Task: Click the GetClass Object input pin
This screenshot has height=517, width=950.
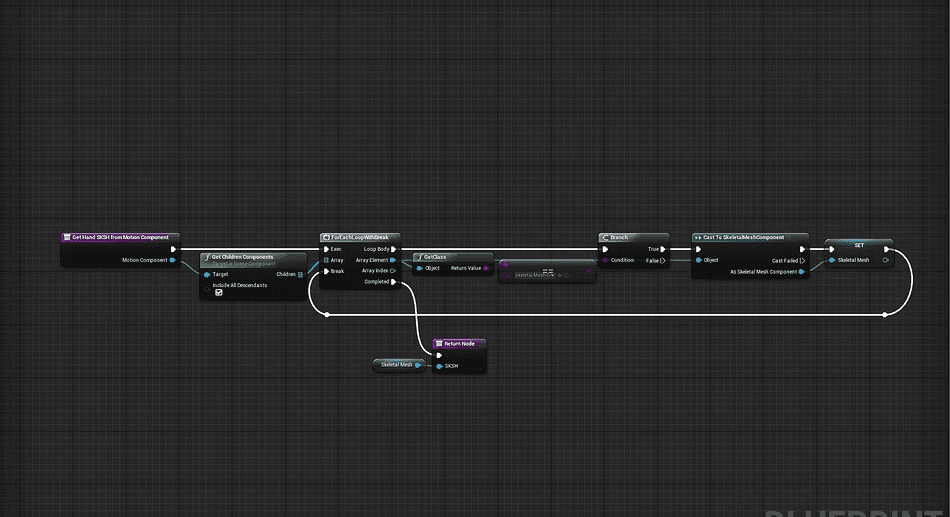Action: [419, 268]
